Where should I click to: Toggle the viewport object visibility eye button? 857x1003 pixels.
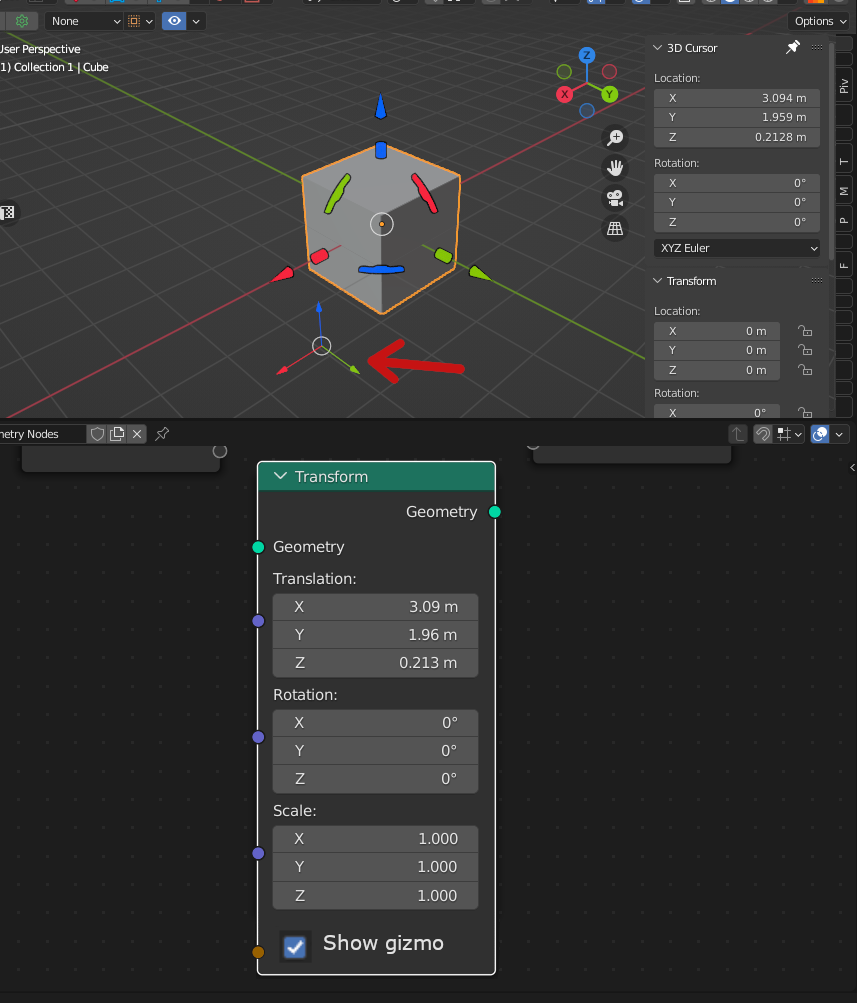(174, 21)
